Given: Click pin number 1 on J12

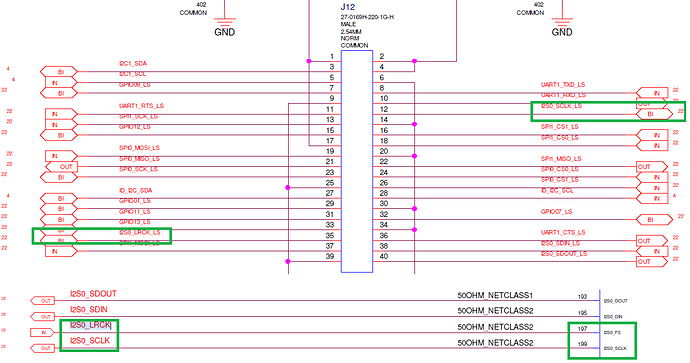Looking at the screenshot, I should (332, 56).
